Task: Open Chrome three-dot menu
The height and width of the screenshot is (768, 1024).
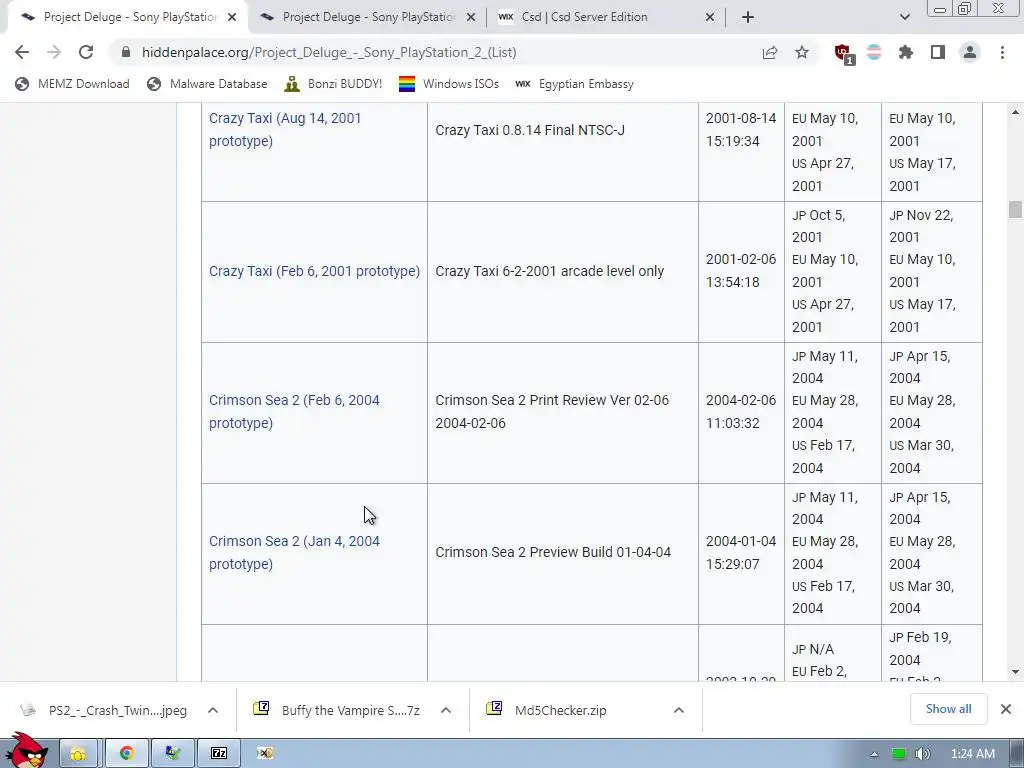Action: click(1002, 52)
